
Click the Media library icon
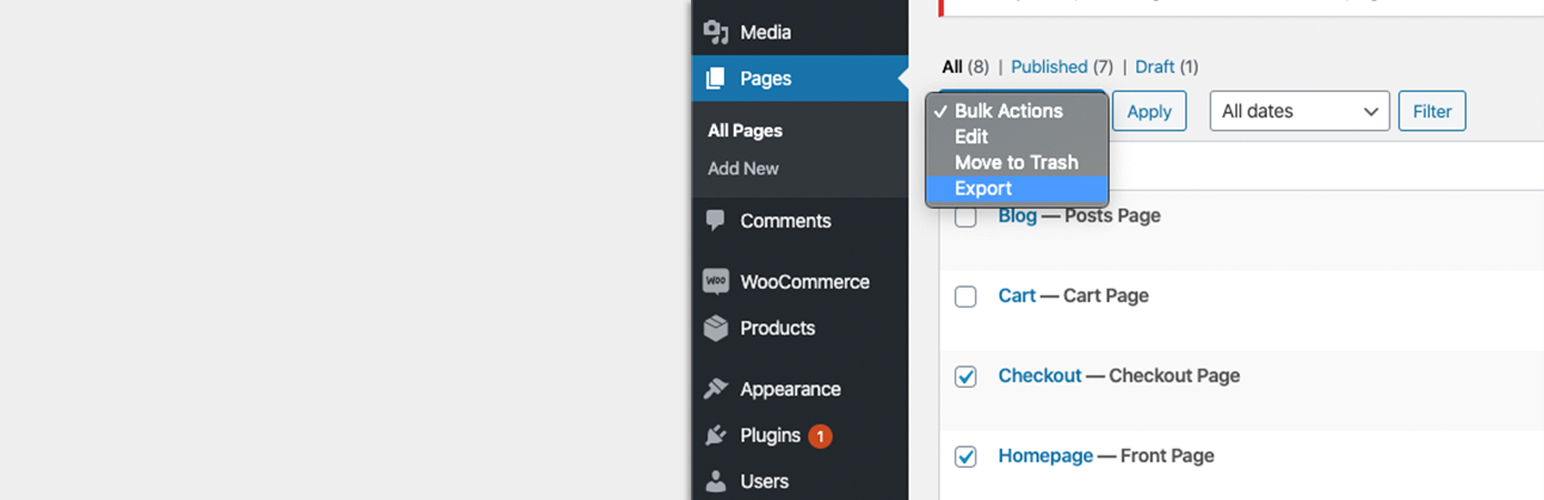click(716, 33)
